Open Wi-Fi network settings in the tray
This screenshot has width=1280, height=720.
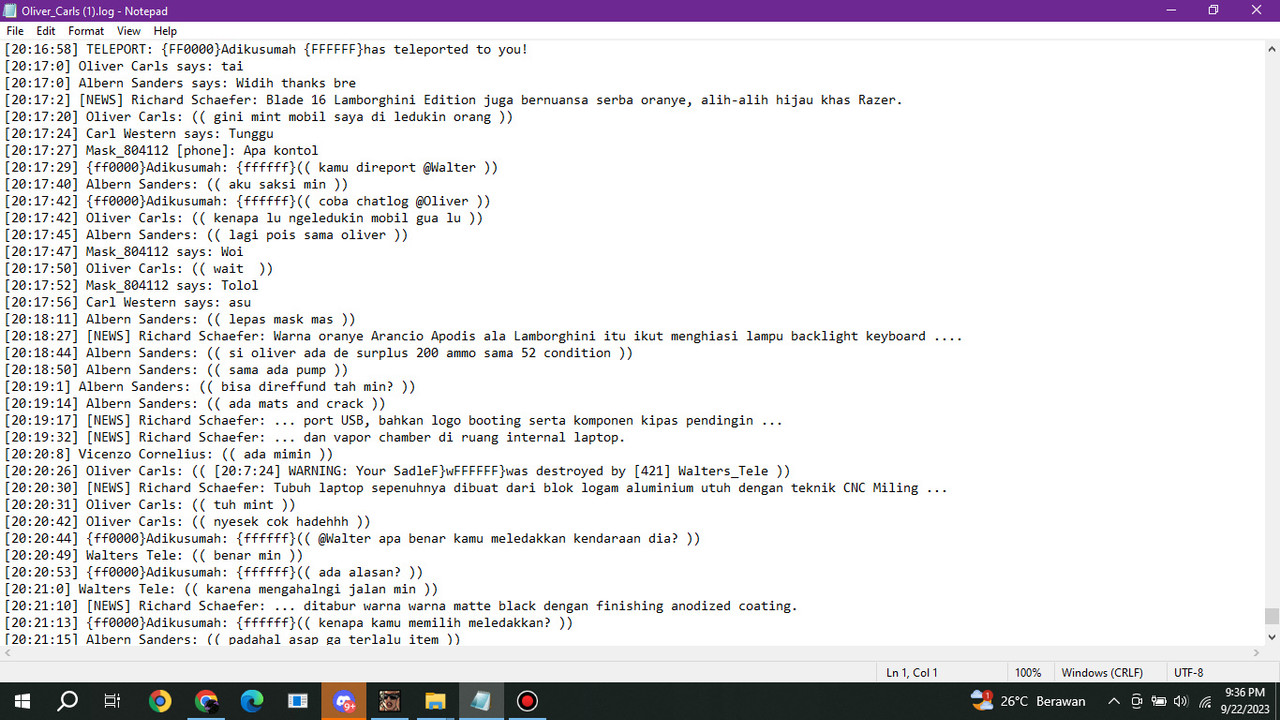click(1205, 701)
